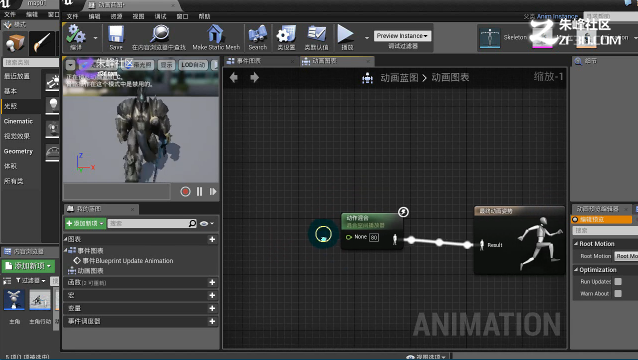
Task: Select the 主角 asset thumbnail
Action: pos(14,300)
